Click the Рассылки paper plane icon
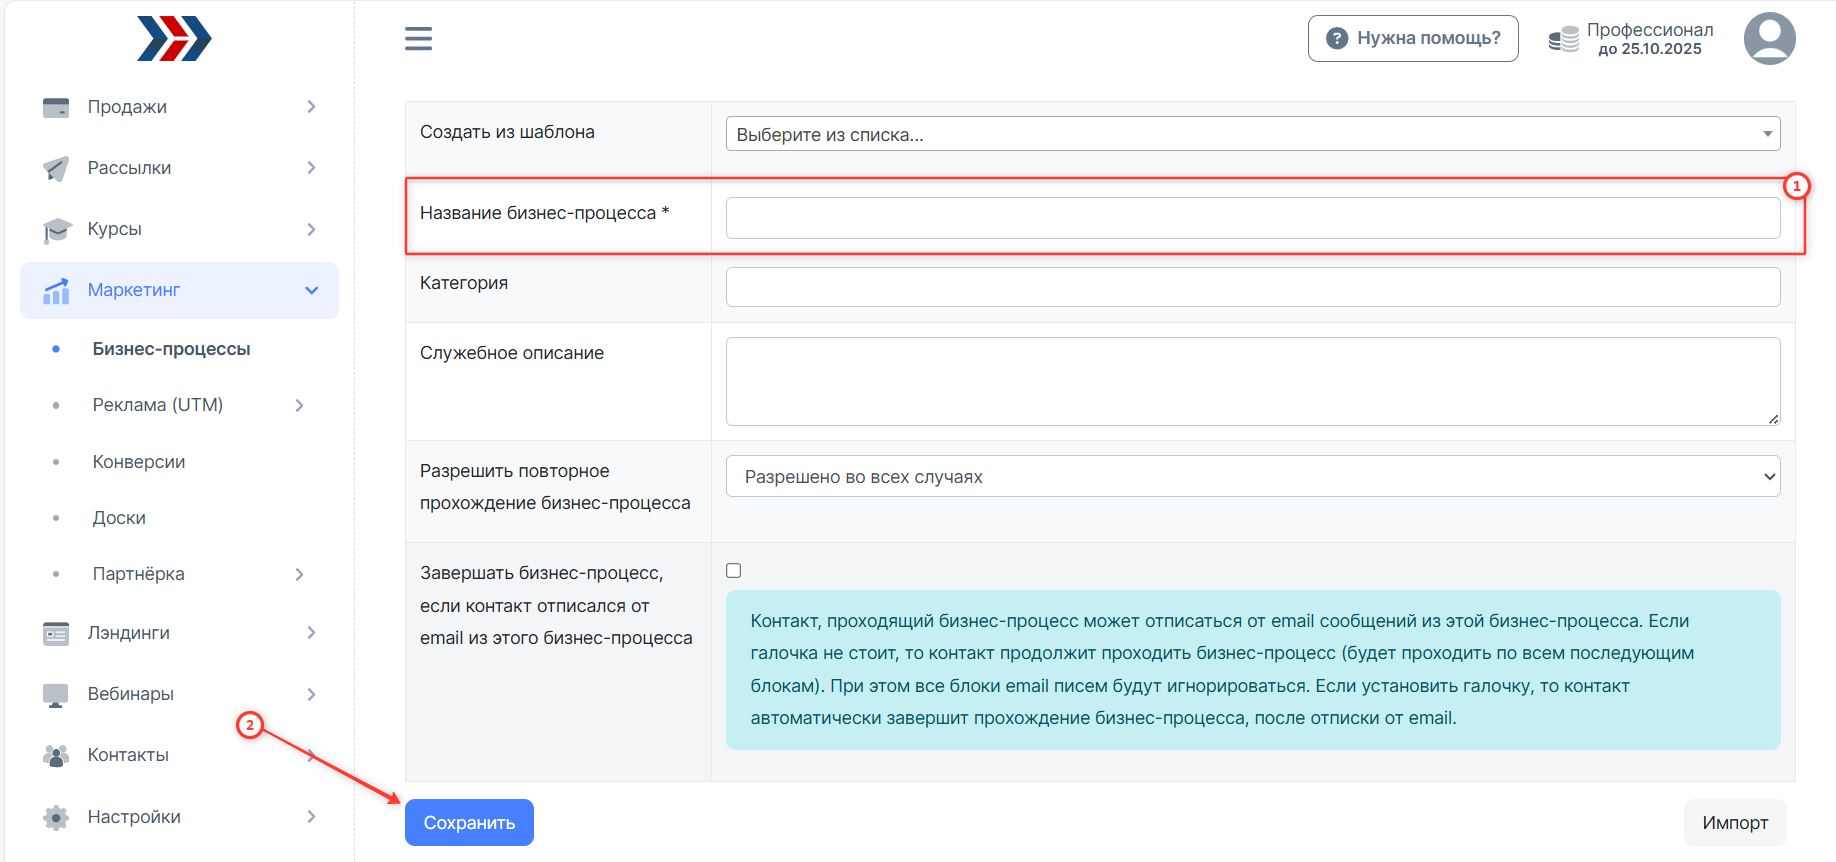 [56, 168]
